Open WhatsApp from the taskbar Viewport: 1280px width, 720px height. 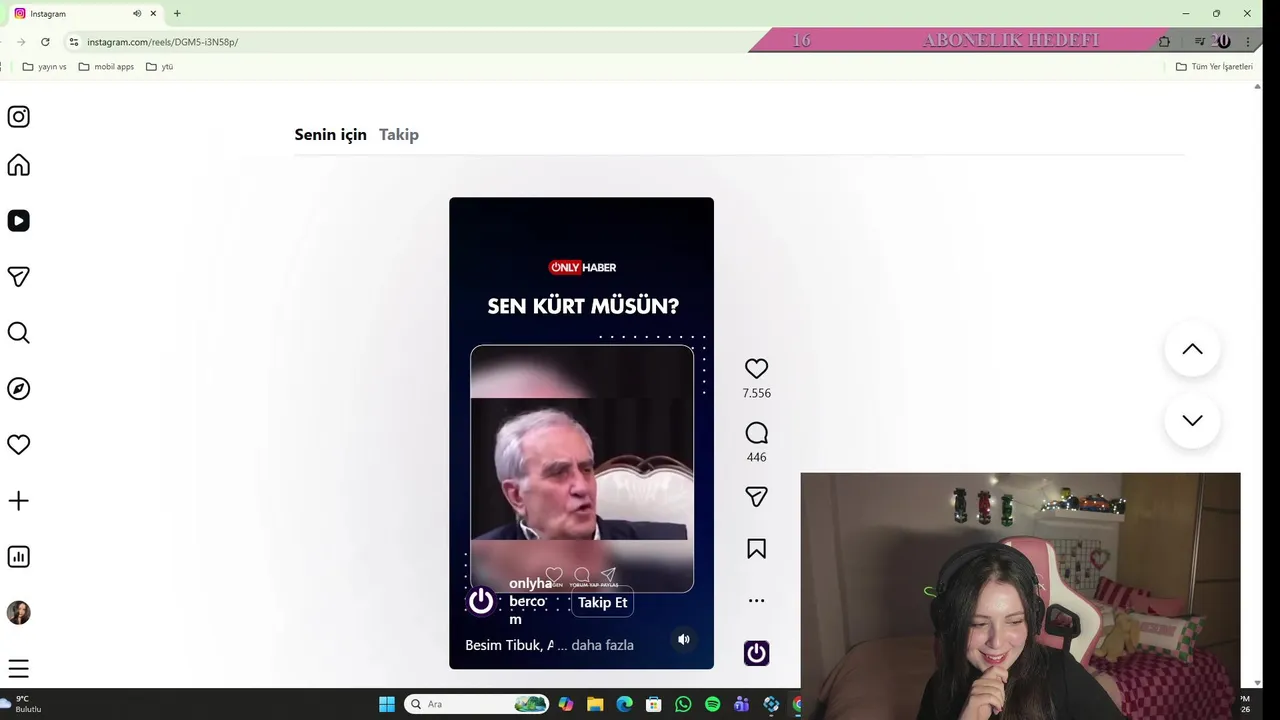coord(683,704)
